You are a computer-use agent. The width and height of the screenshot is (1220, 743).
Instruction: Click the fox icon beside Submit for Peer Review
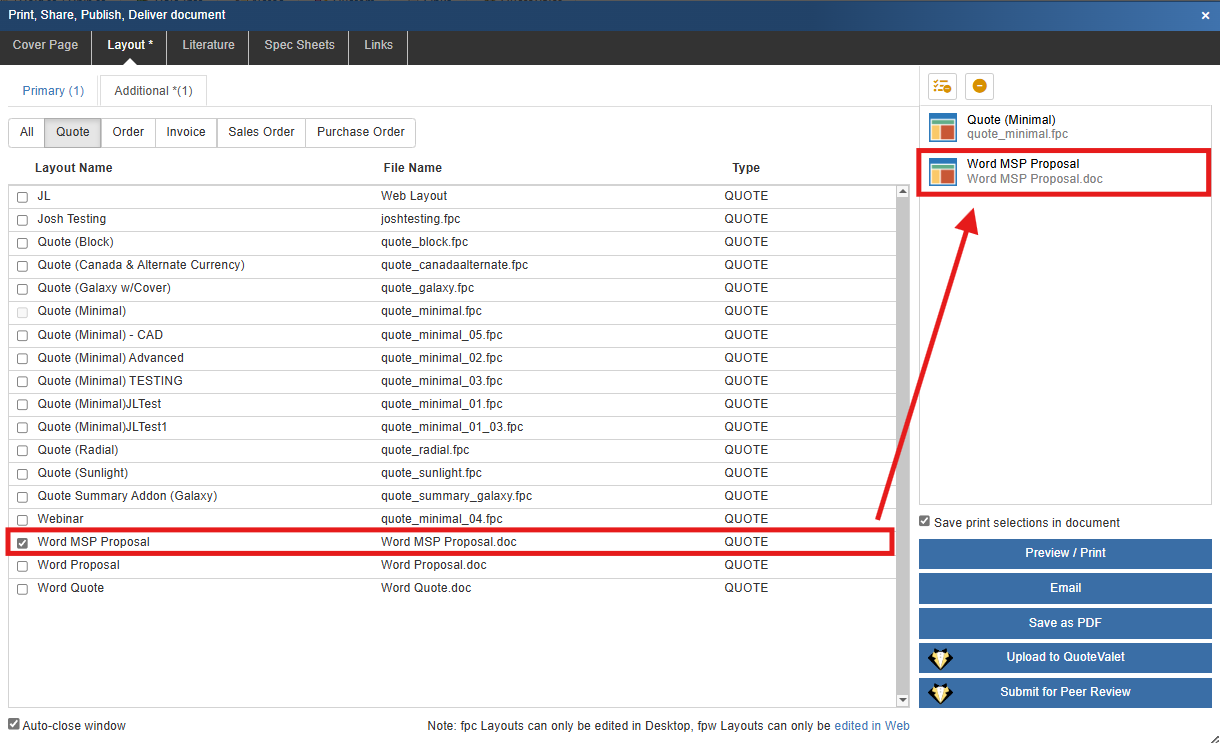940,693
